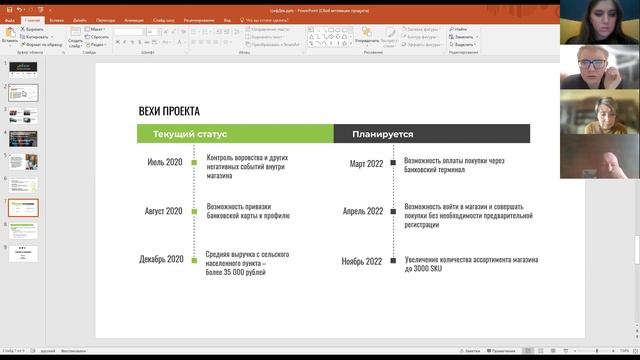Open Направление текста text direction menu
Screen dimensions: 640x360
click(x=268, y=29)
